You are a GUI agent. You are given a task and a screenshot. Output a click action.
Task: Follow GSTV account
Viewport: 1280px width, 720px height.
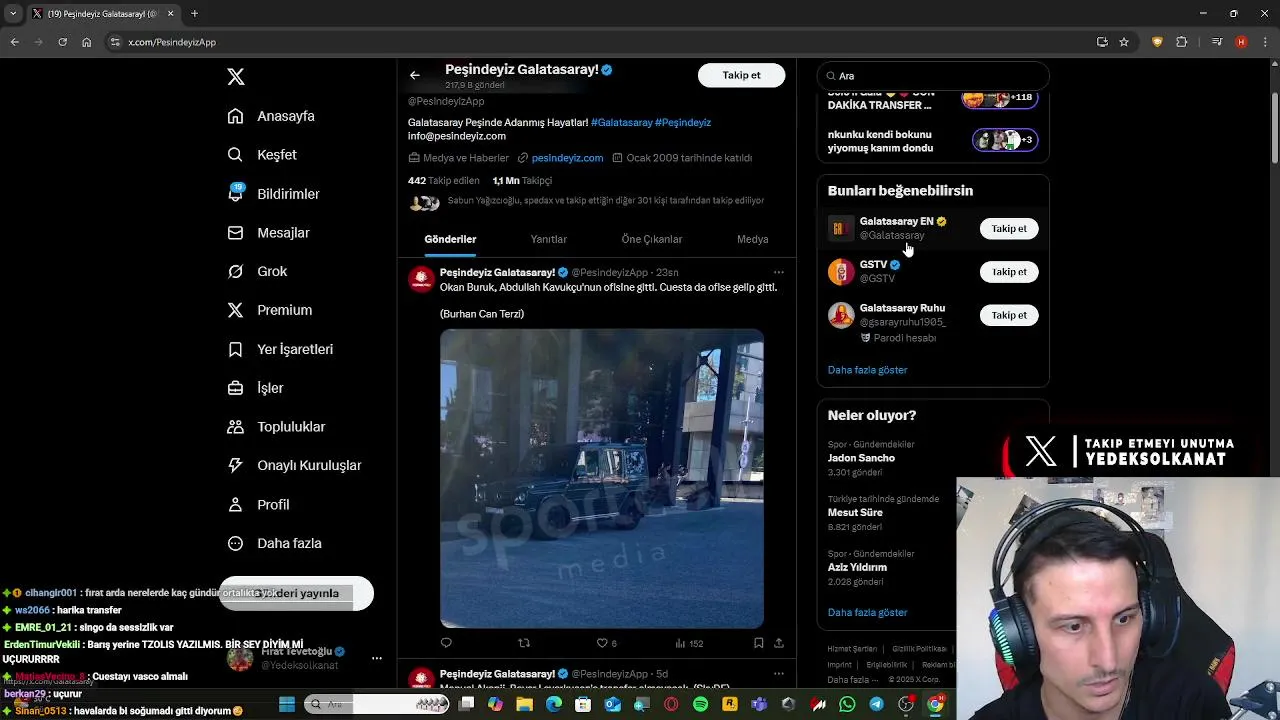[1009, 272]
